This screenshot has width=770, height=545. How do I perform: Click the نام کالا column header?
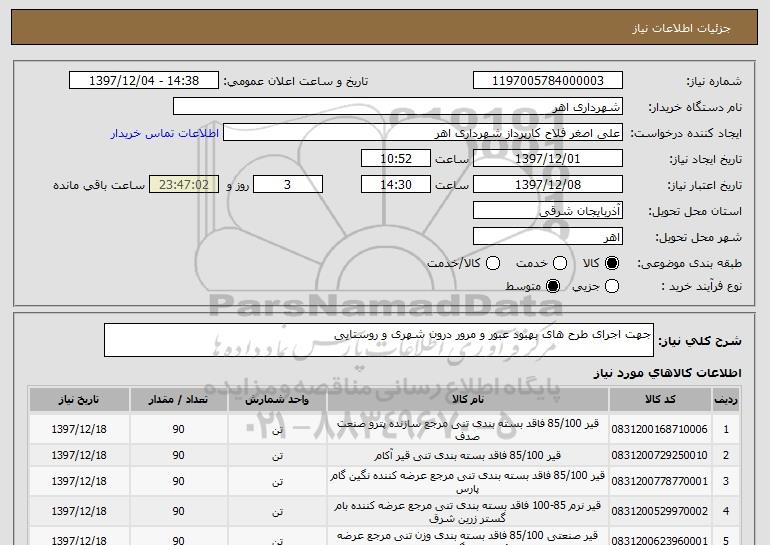468,400
